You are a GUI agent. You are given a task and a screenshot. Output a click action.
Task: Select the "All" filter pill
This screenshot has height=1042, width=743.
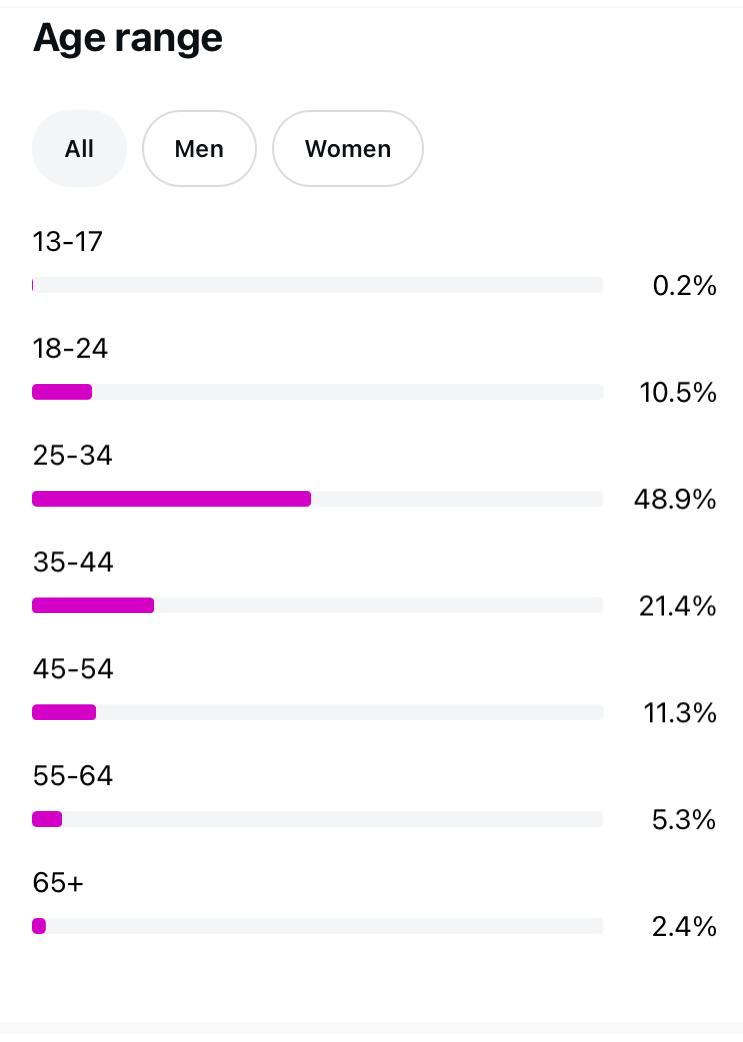(x=79, y=149)
